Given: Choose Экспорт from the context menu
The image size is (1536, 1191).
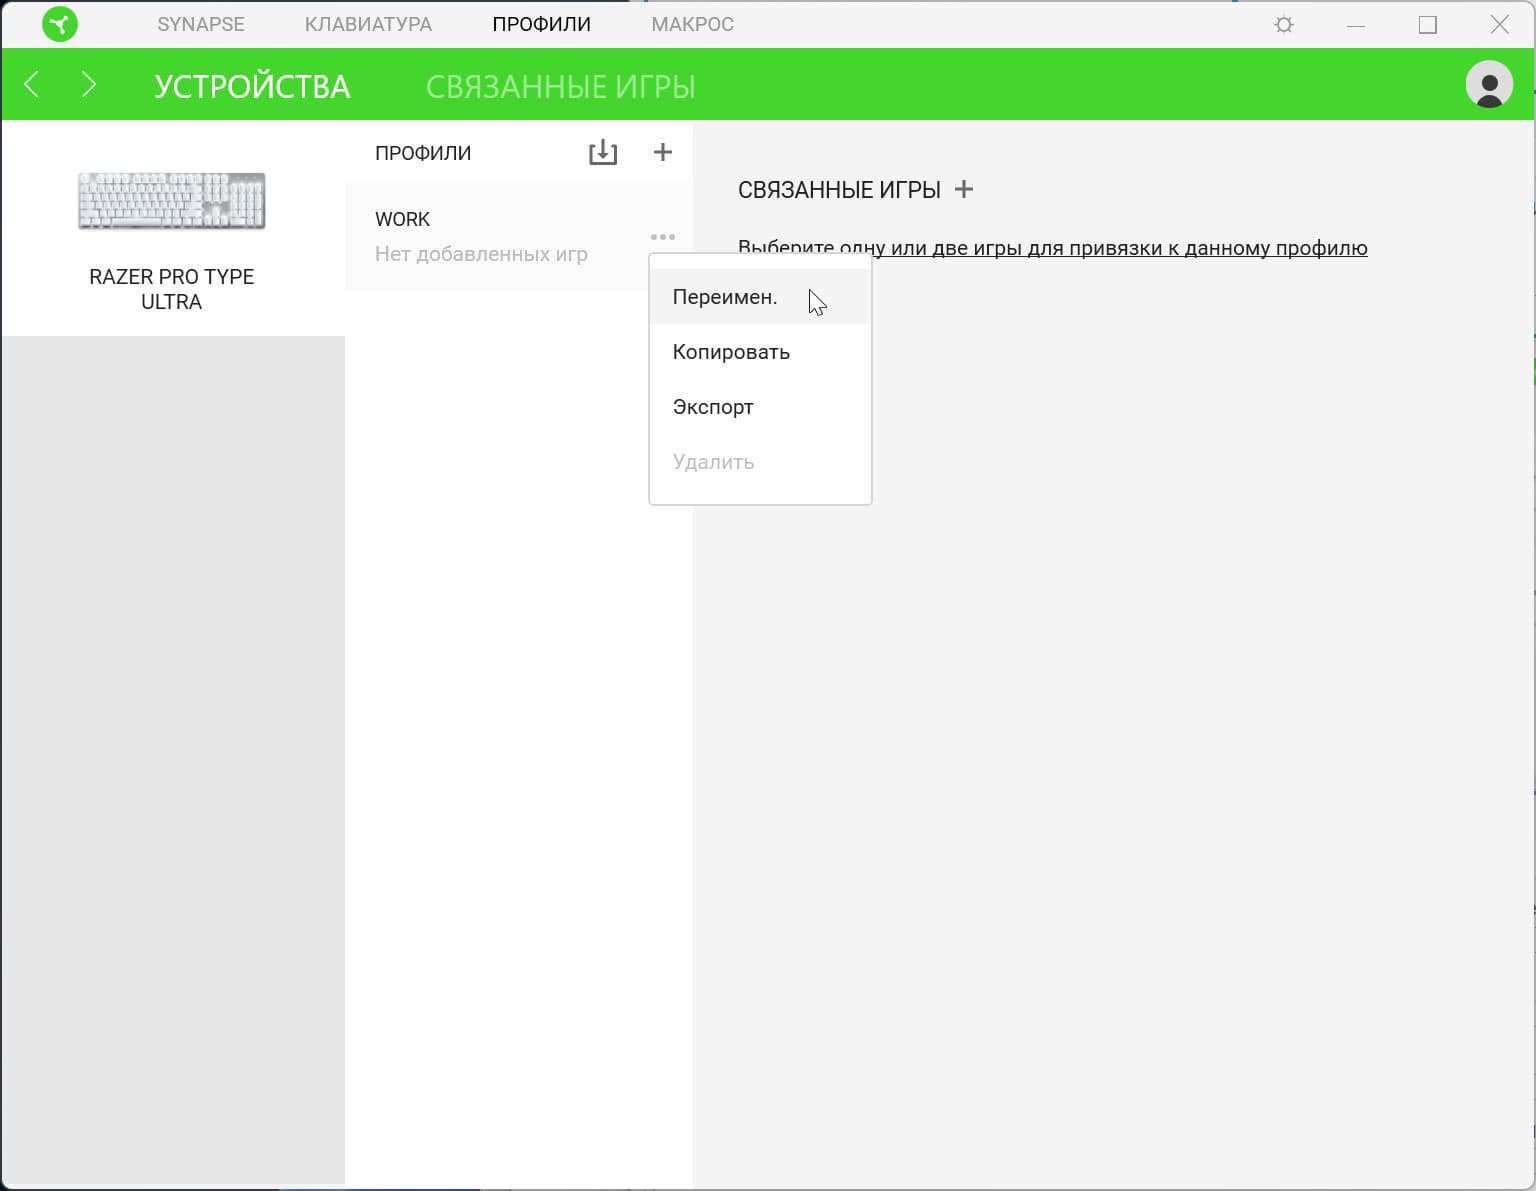Looking at the screenshot, I should click(760, 407).
